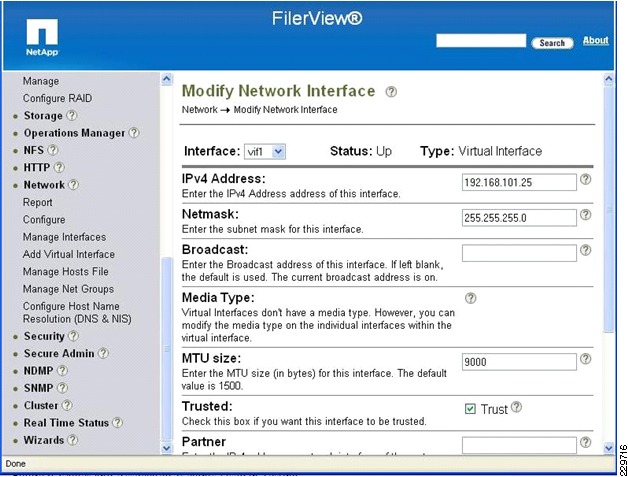Open help icon beside Secure Admin
Screen dimensions: 628x477
tap(103, 353)
